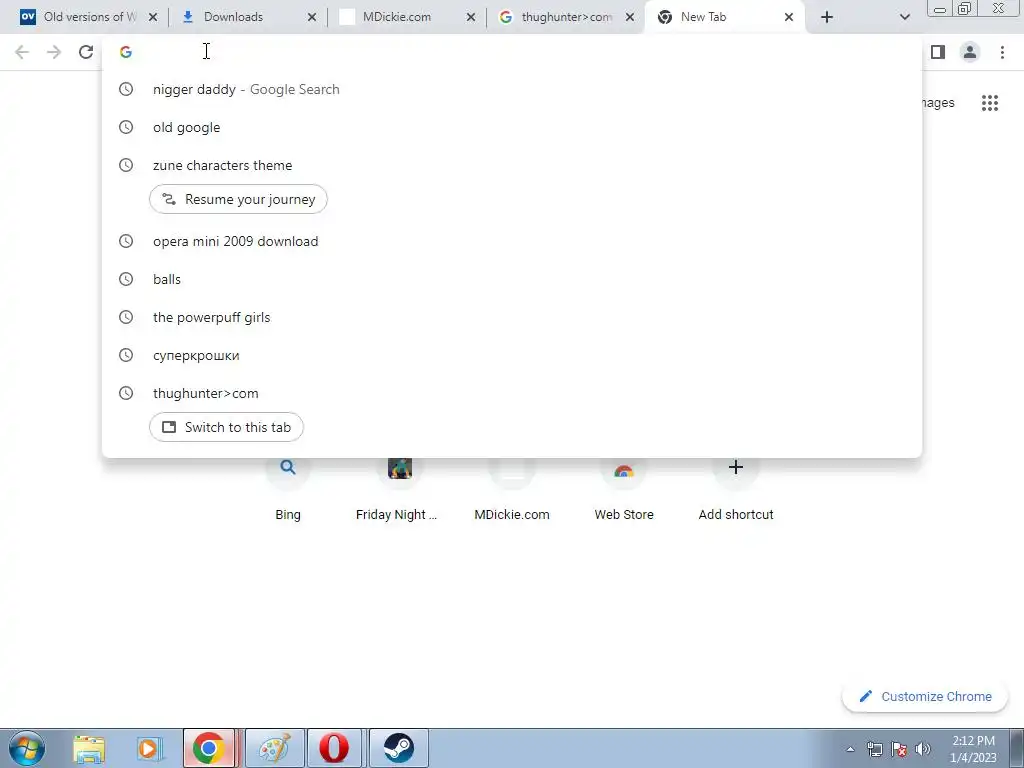Screen dimensions: 1024x768
Task: Close the Downloads tab
Action: 312,17
